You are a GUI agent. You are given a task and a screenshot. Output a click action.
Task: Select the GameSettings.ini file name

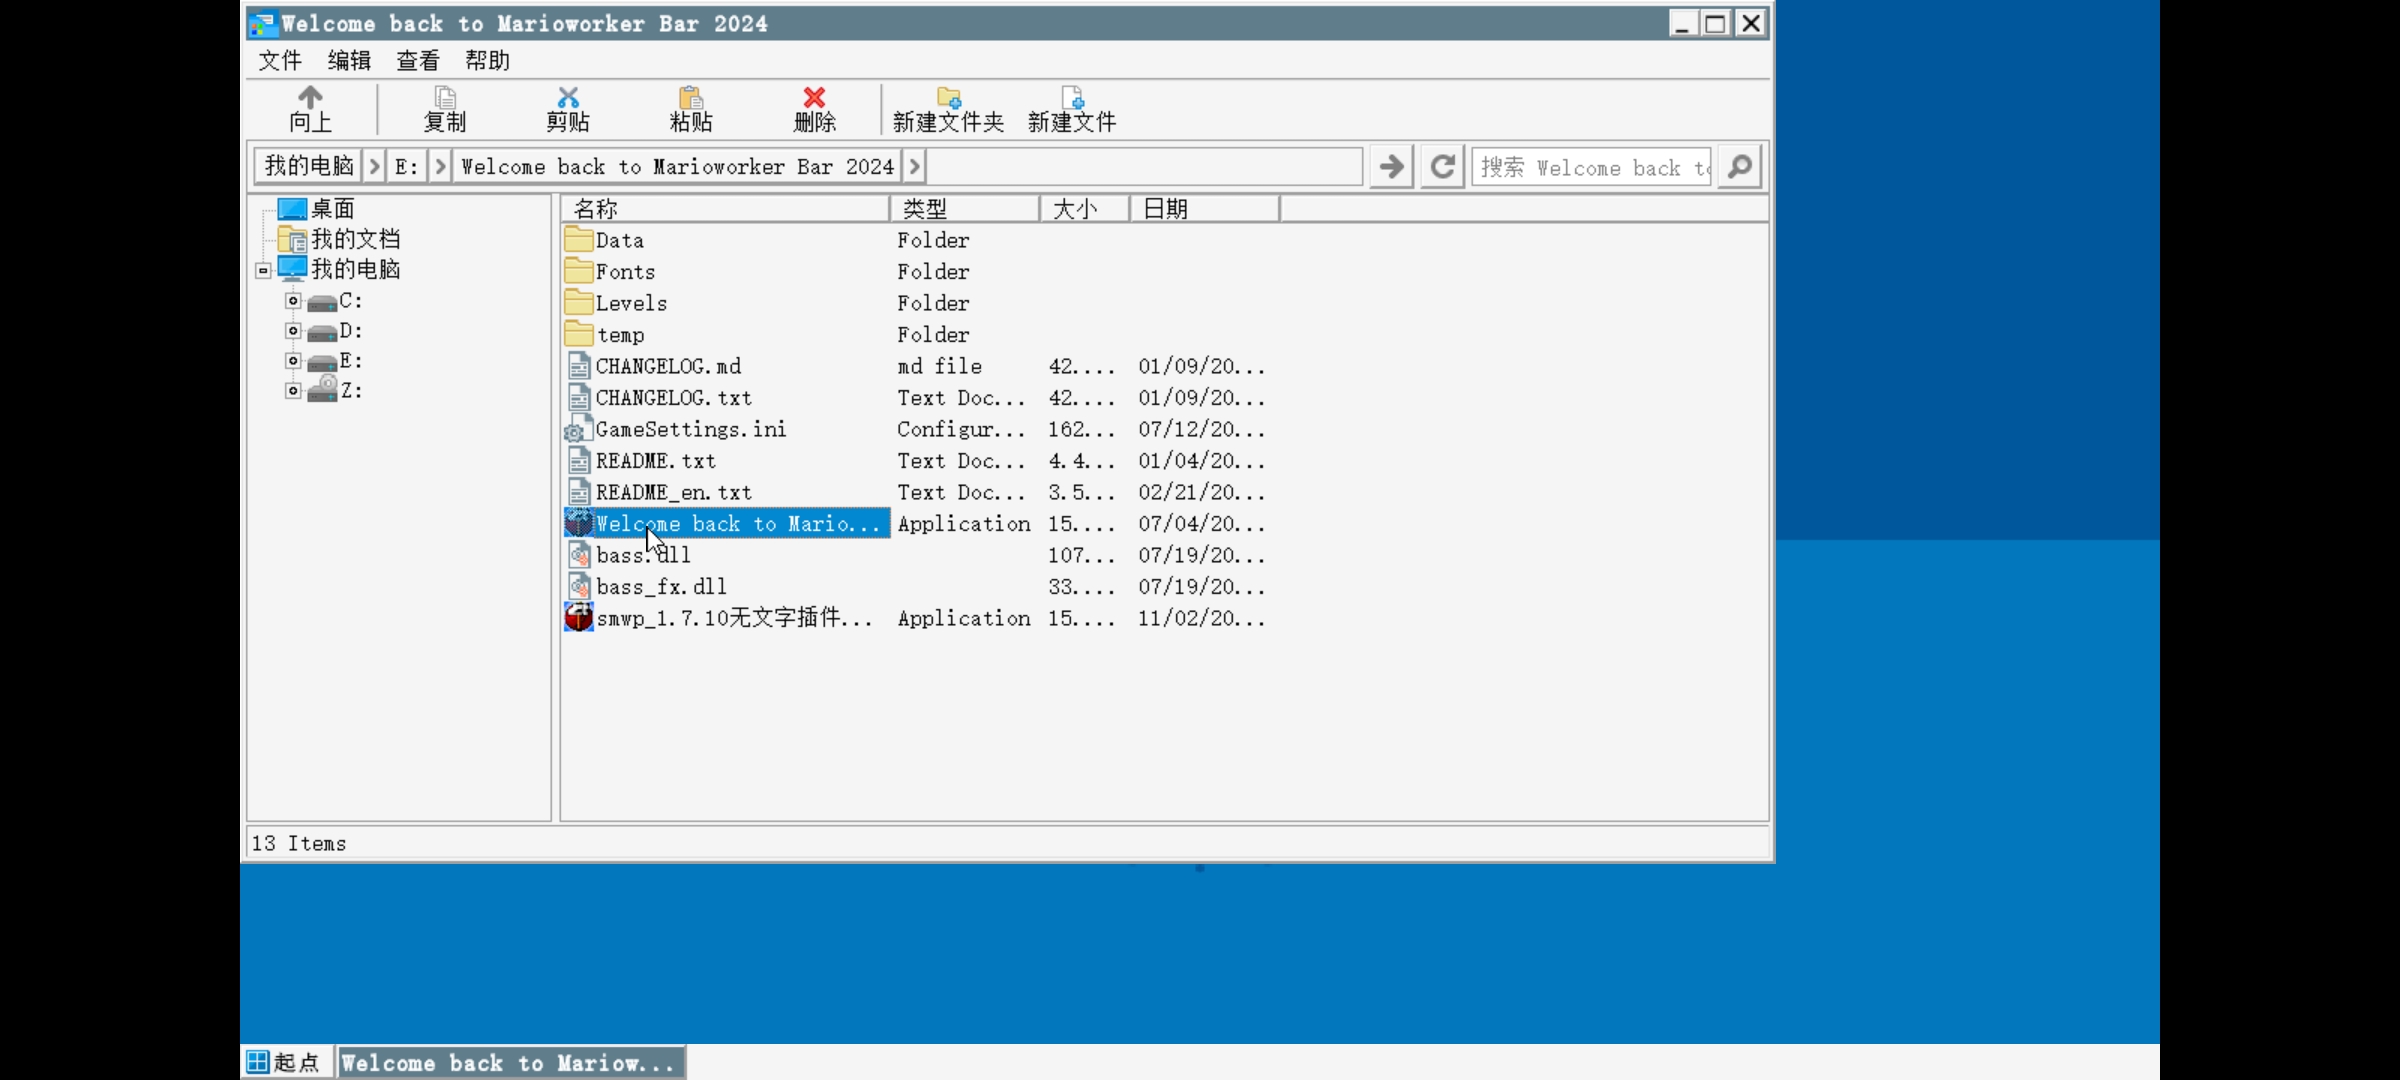click(691, 429)
